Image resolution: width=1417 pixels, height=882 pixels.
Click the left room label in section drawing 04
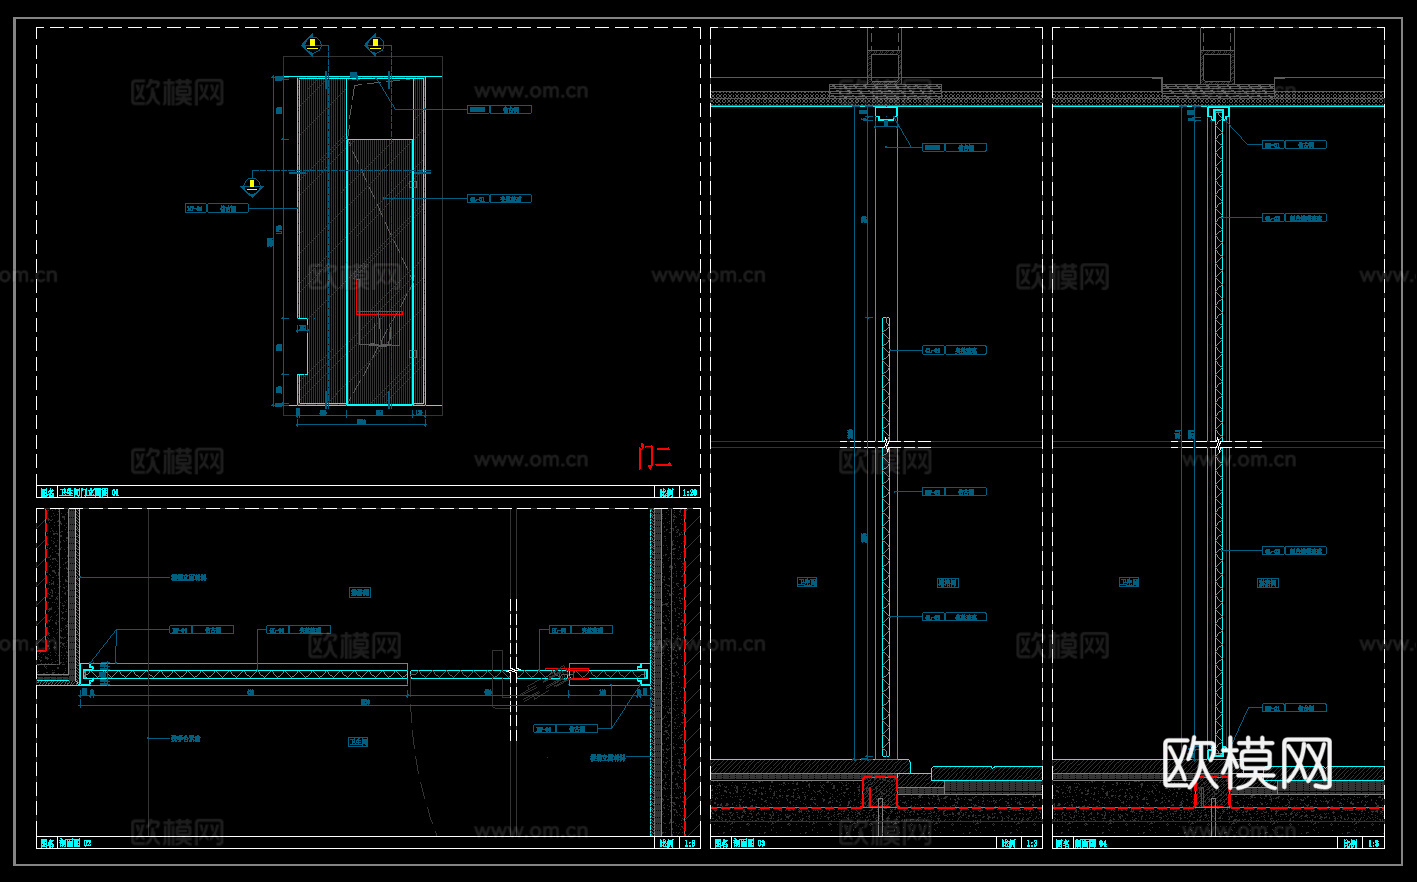click(1129, 582)
